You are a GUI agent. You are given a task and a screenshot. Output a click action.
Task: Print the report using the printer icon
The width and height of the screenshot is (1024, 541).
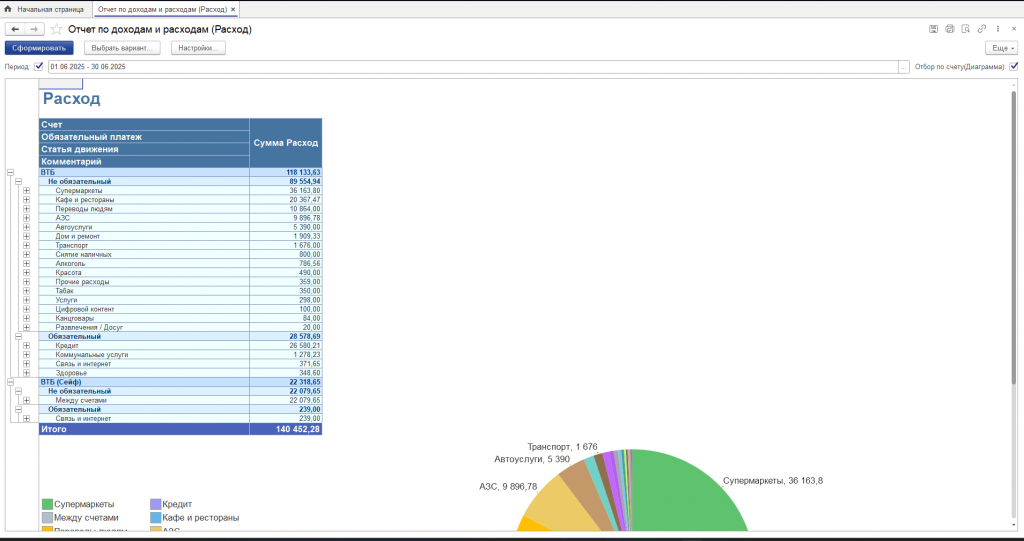pos(950,29)
